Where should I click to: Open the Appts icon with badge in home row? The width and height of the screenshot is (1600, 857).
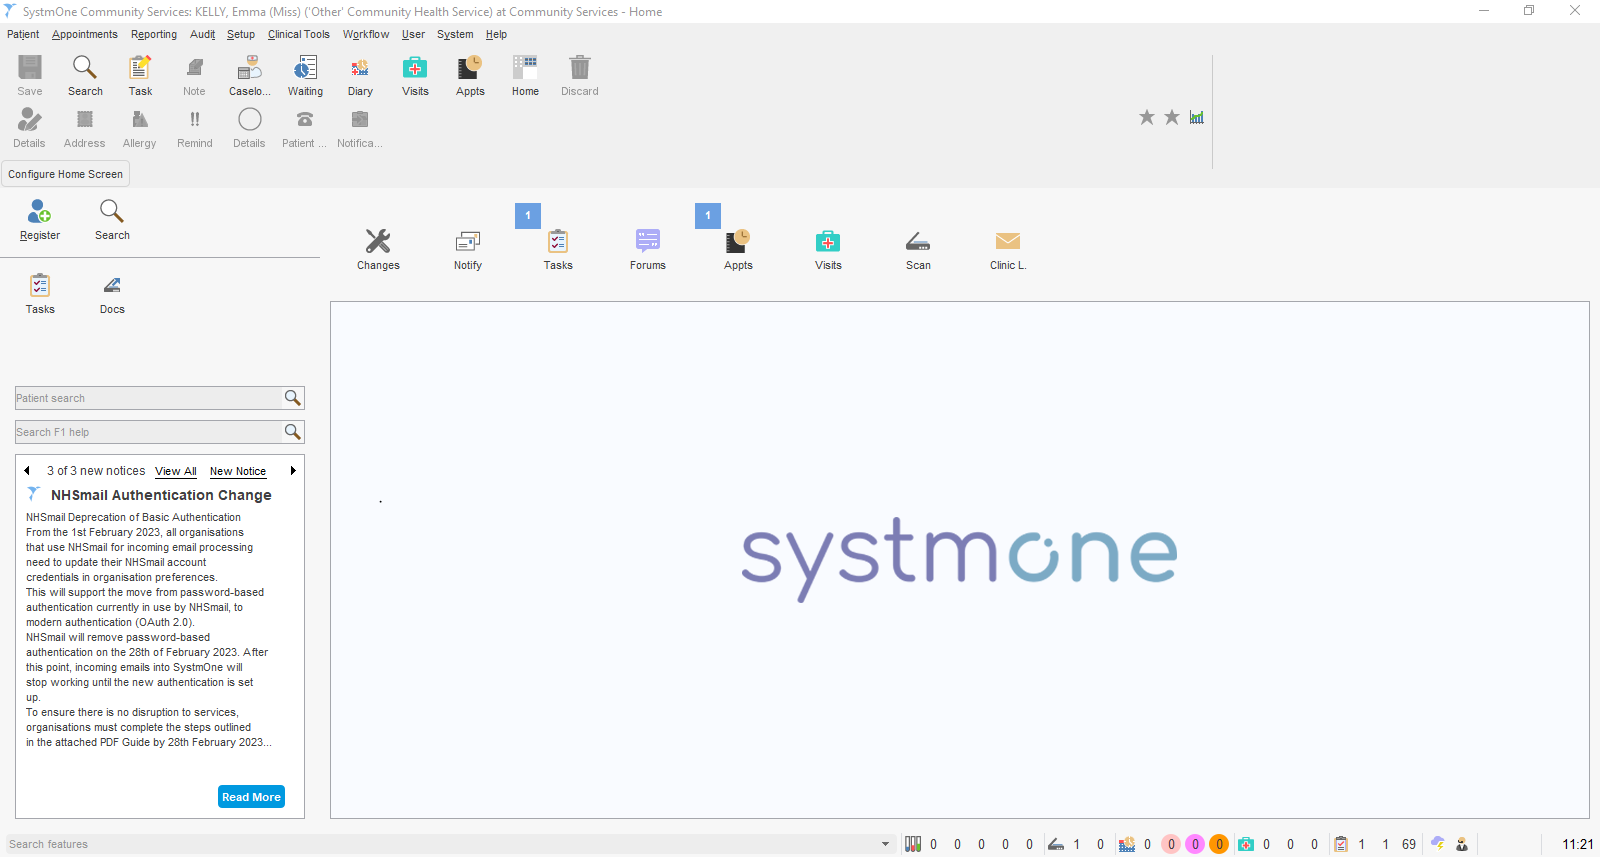coord(738,241)
